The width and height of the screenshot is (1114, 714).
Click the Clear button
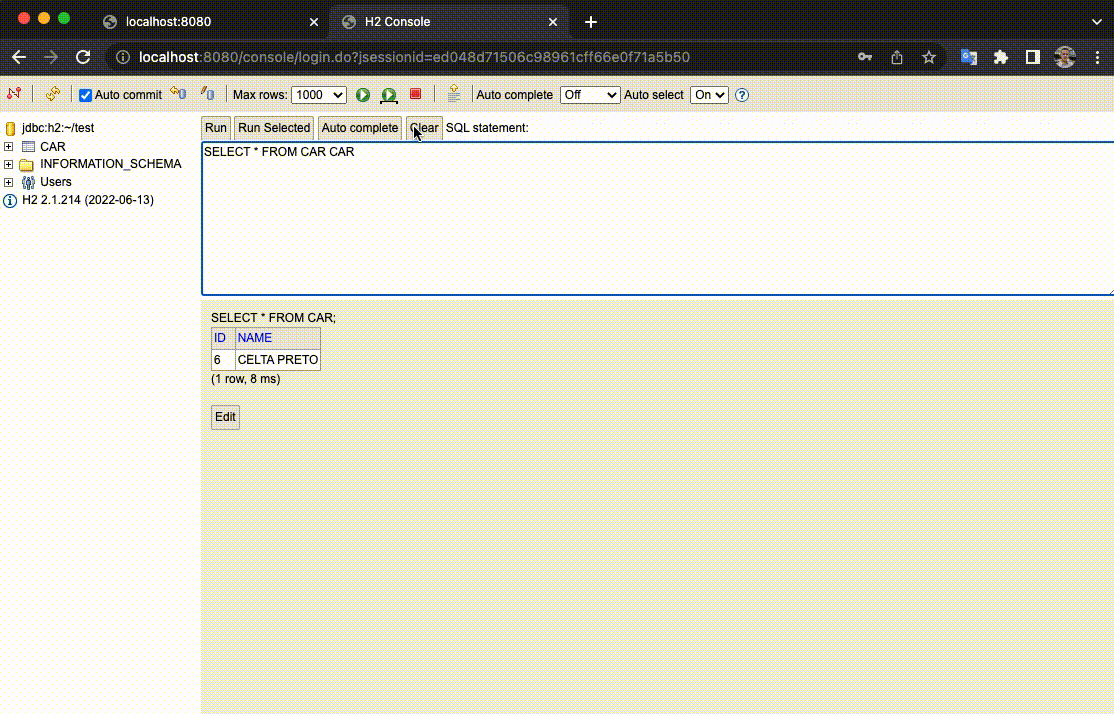(x=424, y=128)
